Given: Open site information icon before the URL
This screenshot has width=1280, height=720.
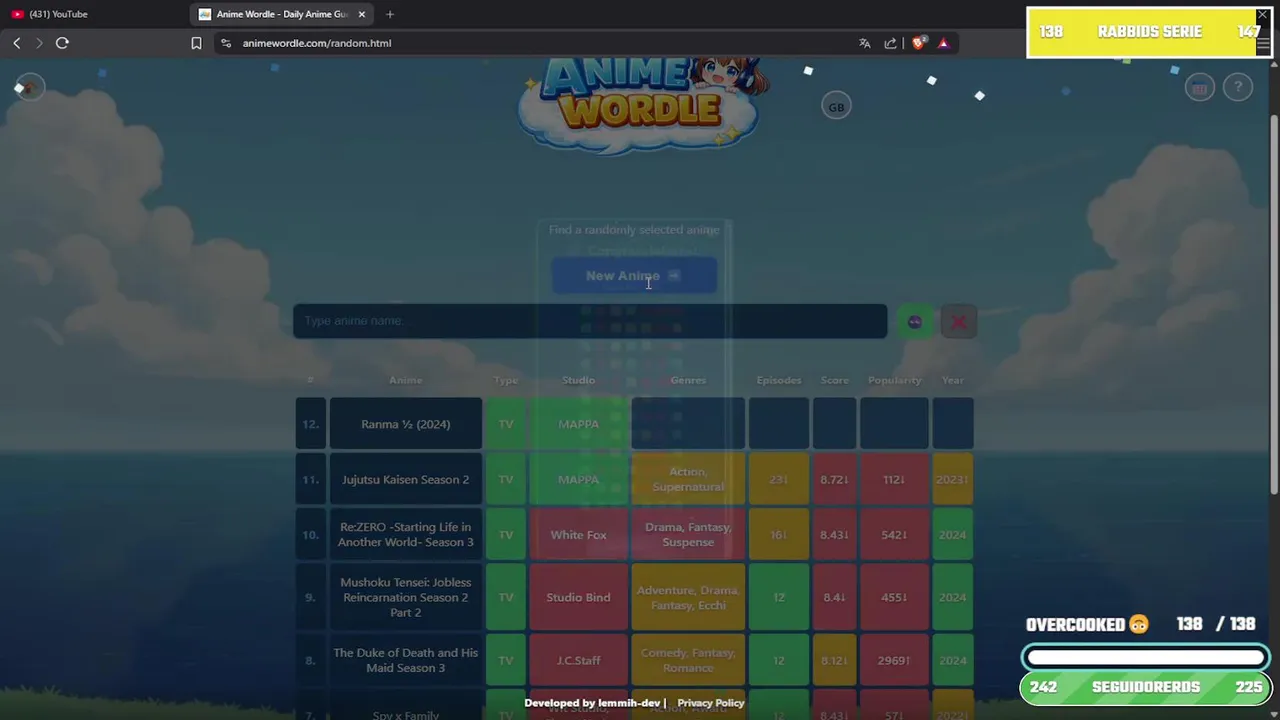Looking at the screenshot, I should pyautogui.click(x=226, y=43).
